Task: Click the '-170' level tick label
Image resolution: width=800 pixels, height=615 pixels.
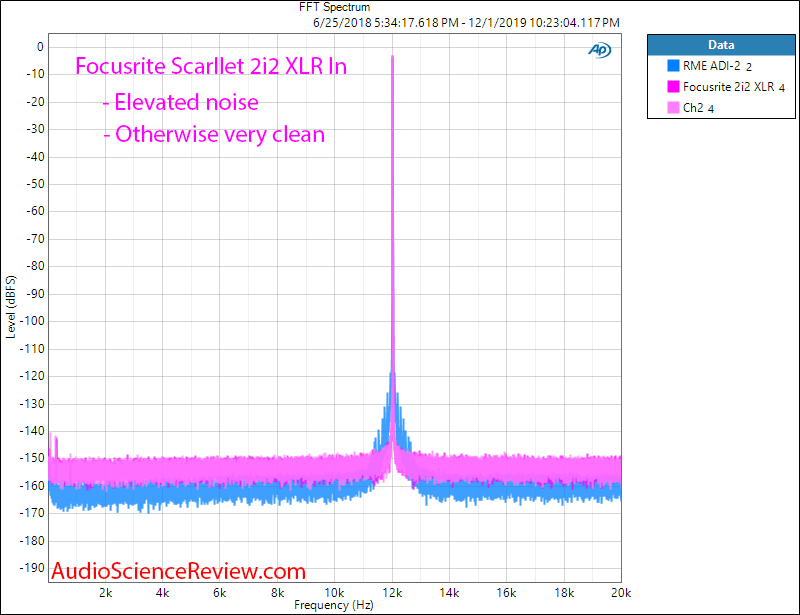Action: (33, 513)
